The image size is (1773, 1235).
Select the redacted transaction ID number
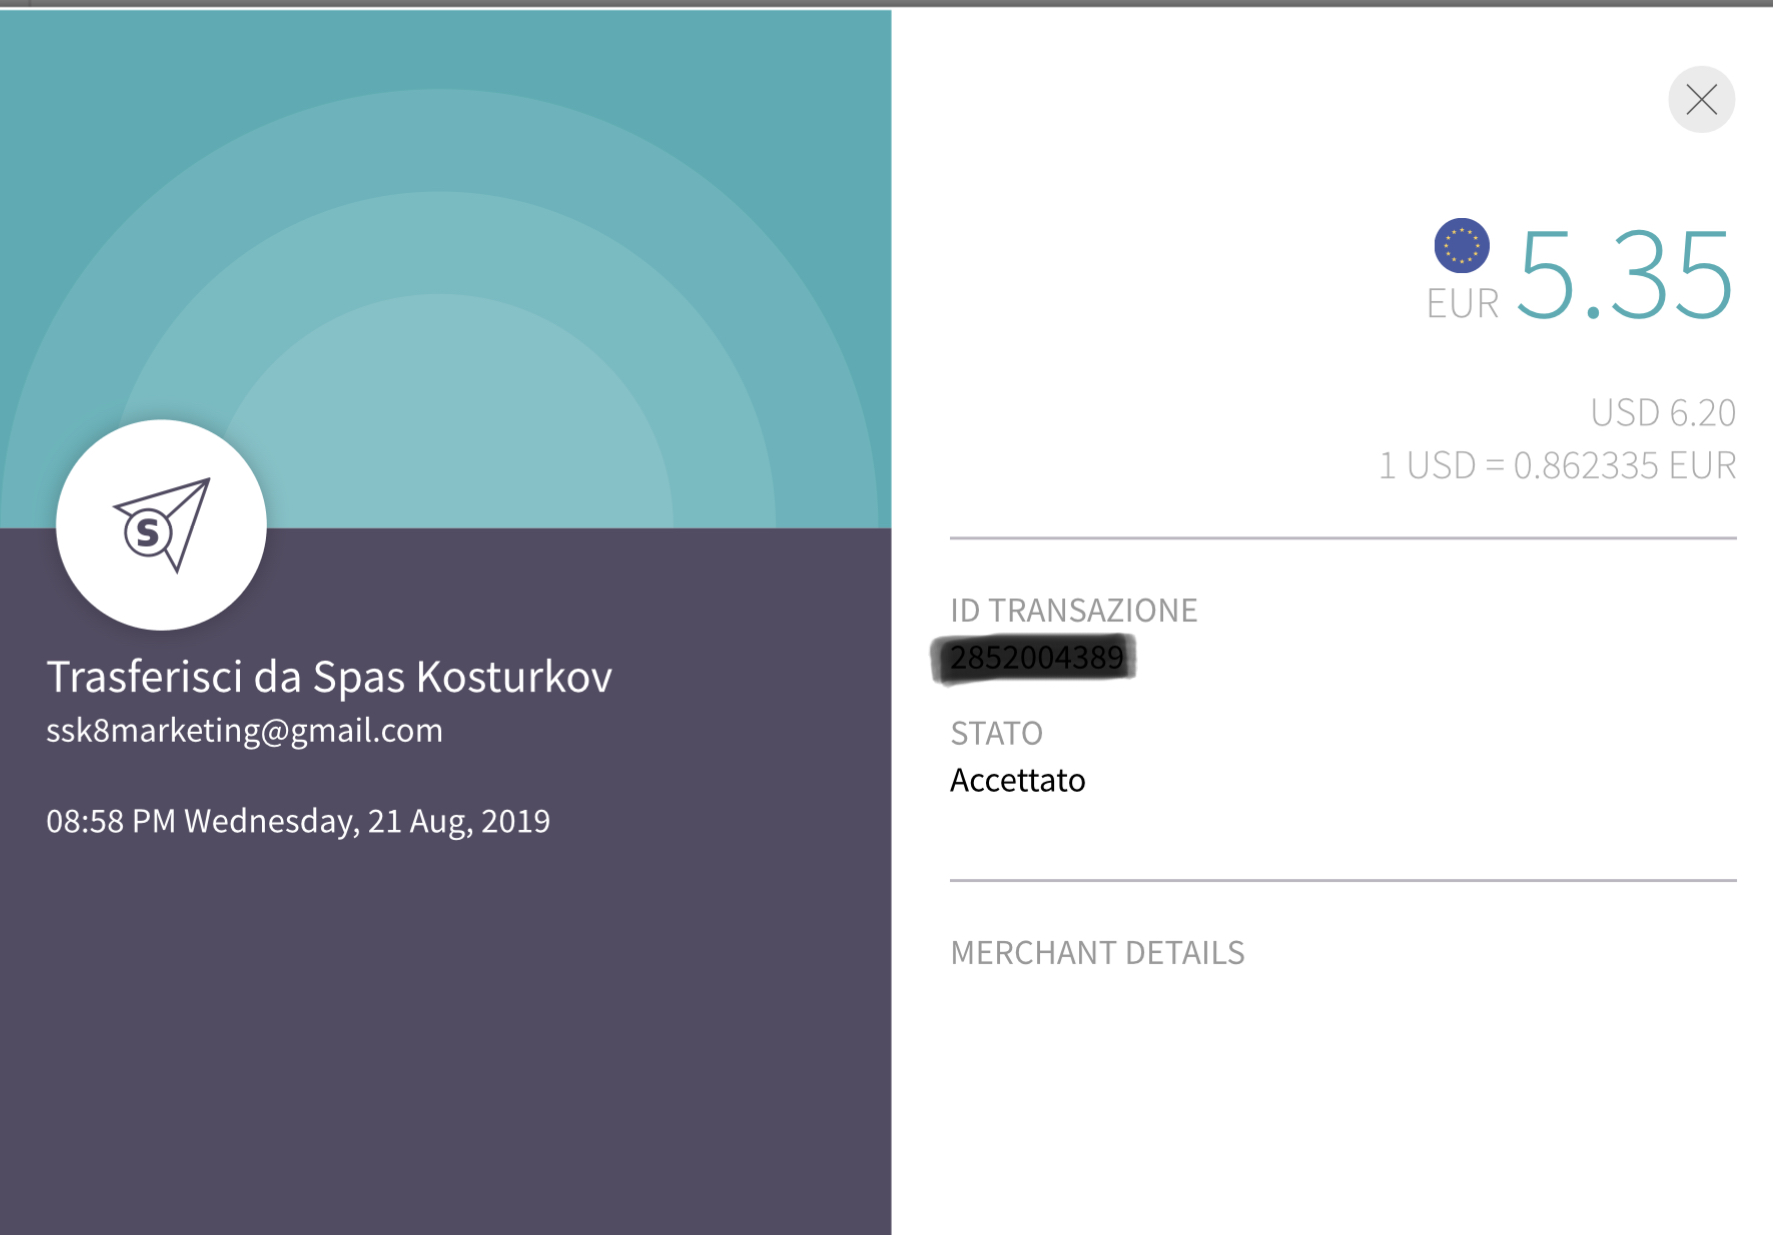(x=1035, y=659)
